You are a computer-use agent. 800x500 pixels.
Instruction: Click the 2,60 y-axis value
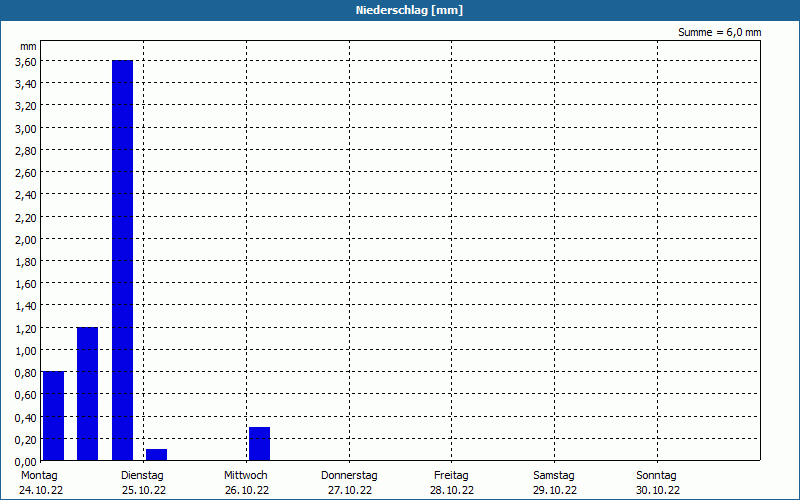(x=26, y=173)
